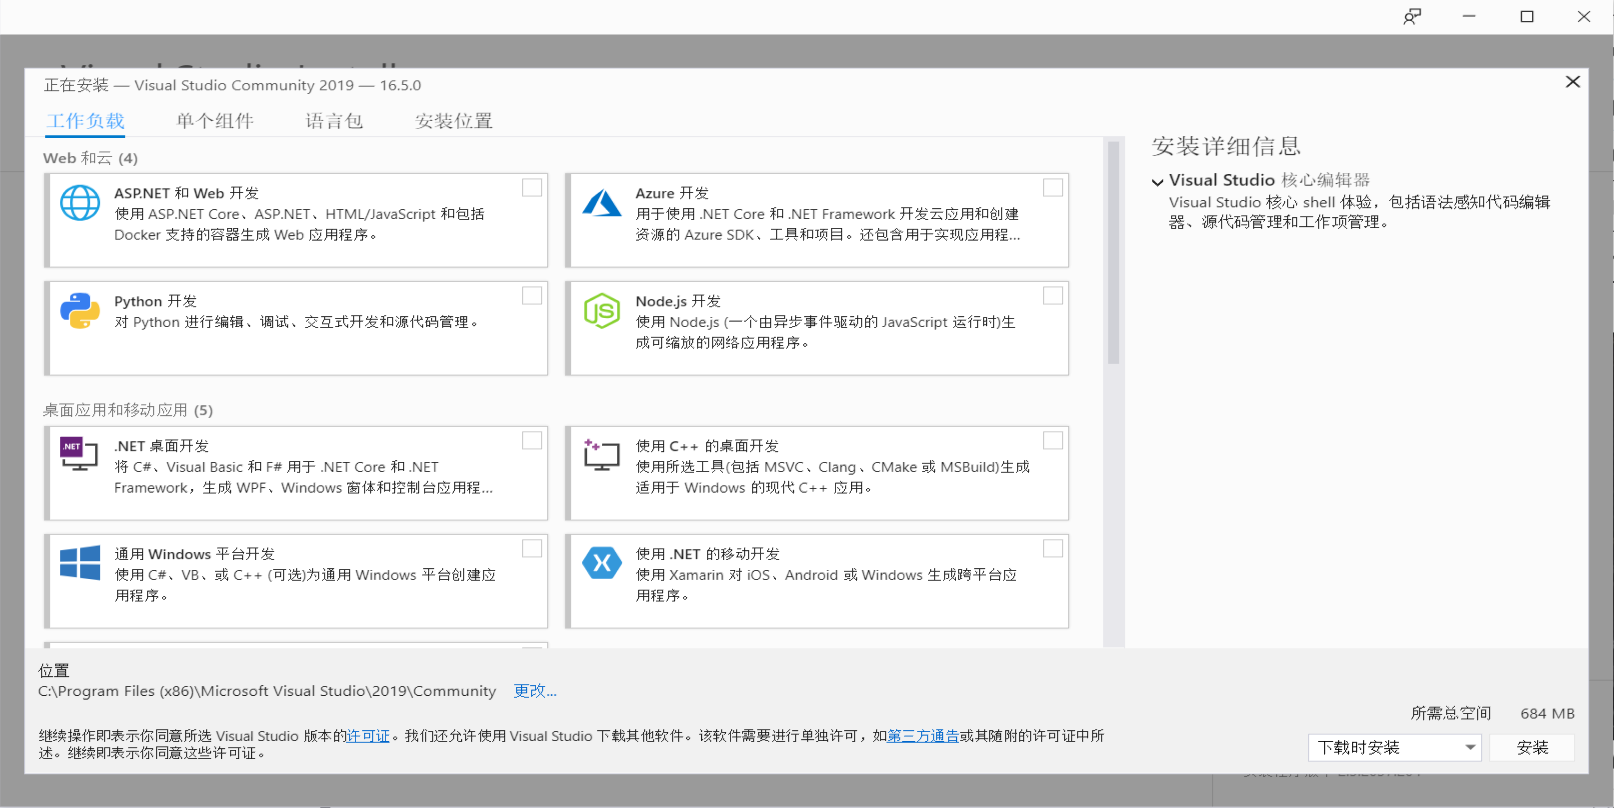Close the installing workloads dialog
Image resolution: width=1614 pixels, height=808 pixels.
(x=1573, y=82)
